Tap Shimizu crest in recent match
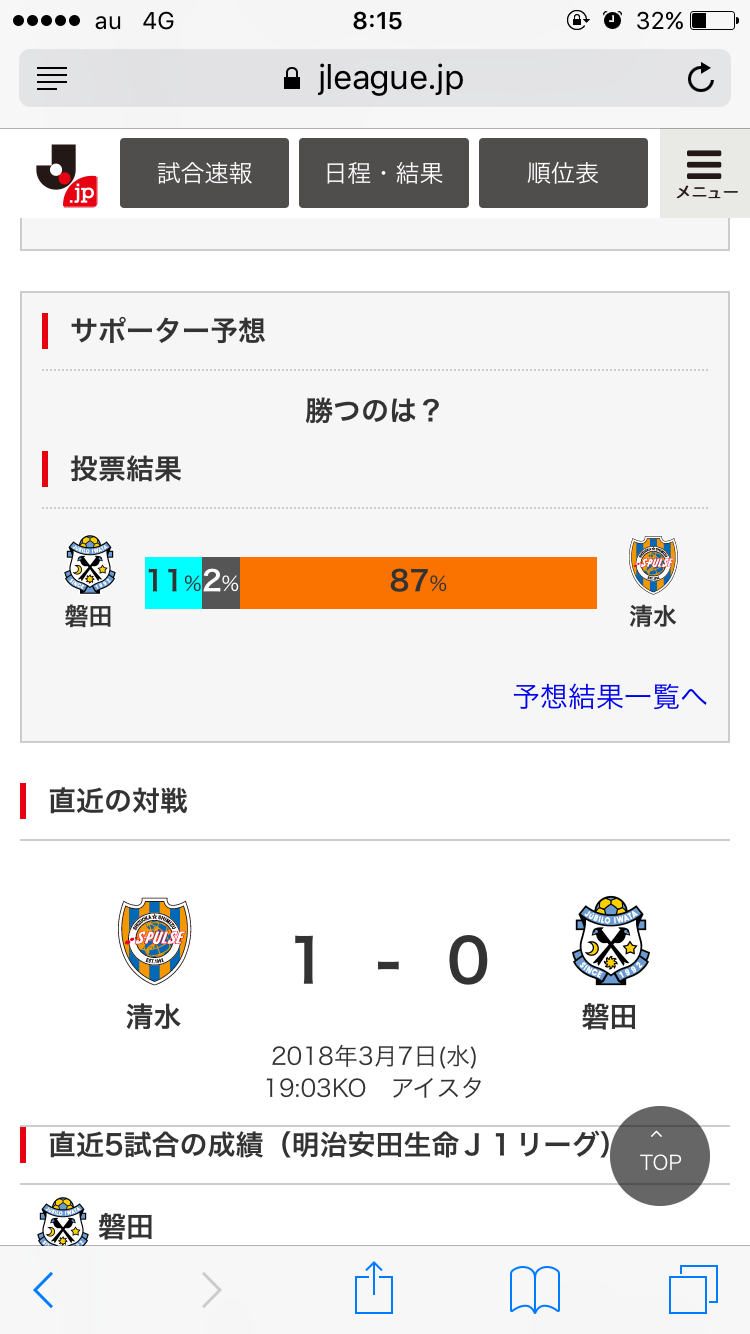 (154, 941)
